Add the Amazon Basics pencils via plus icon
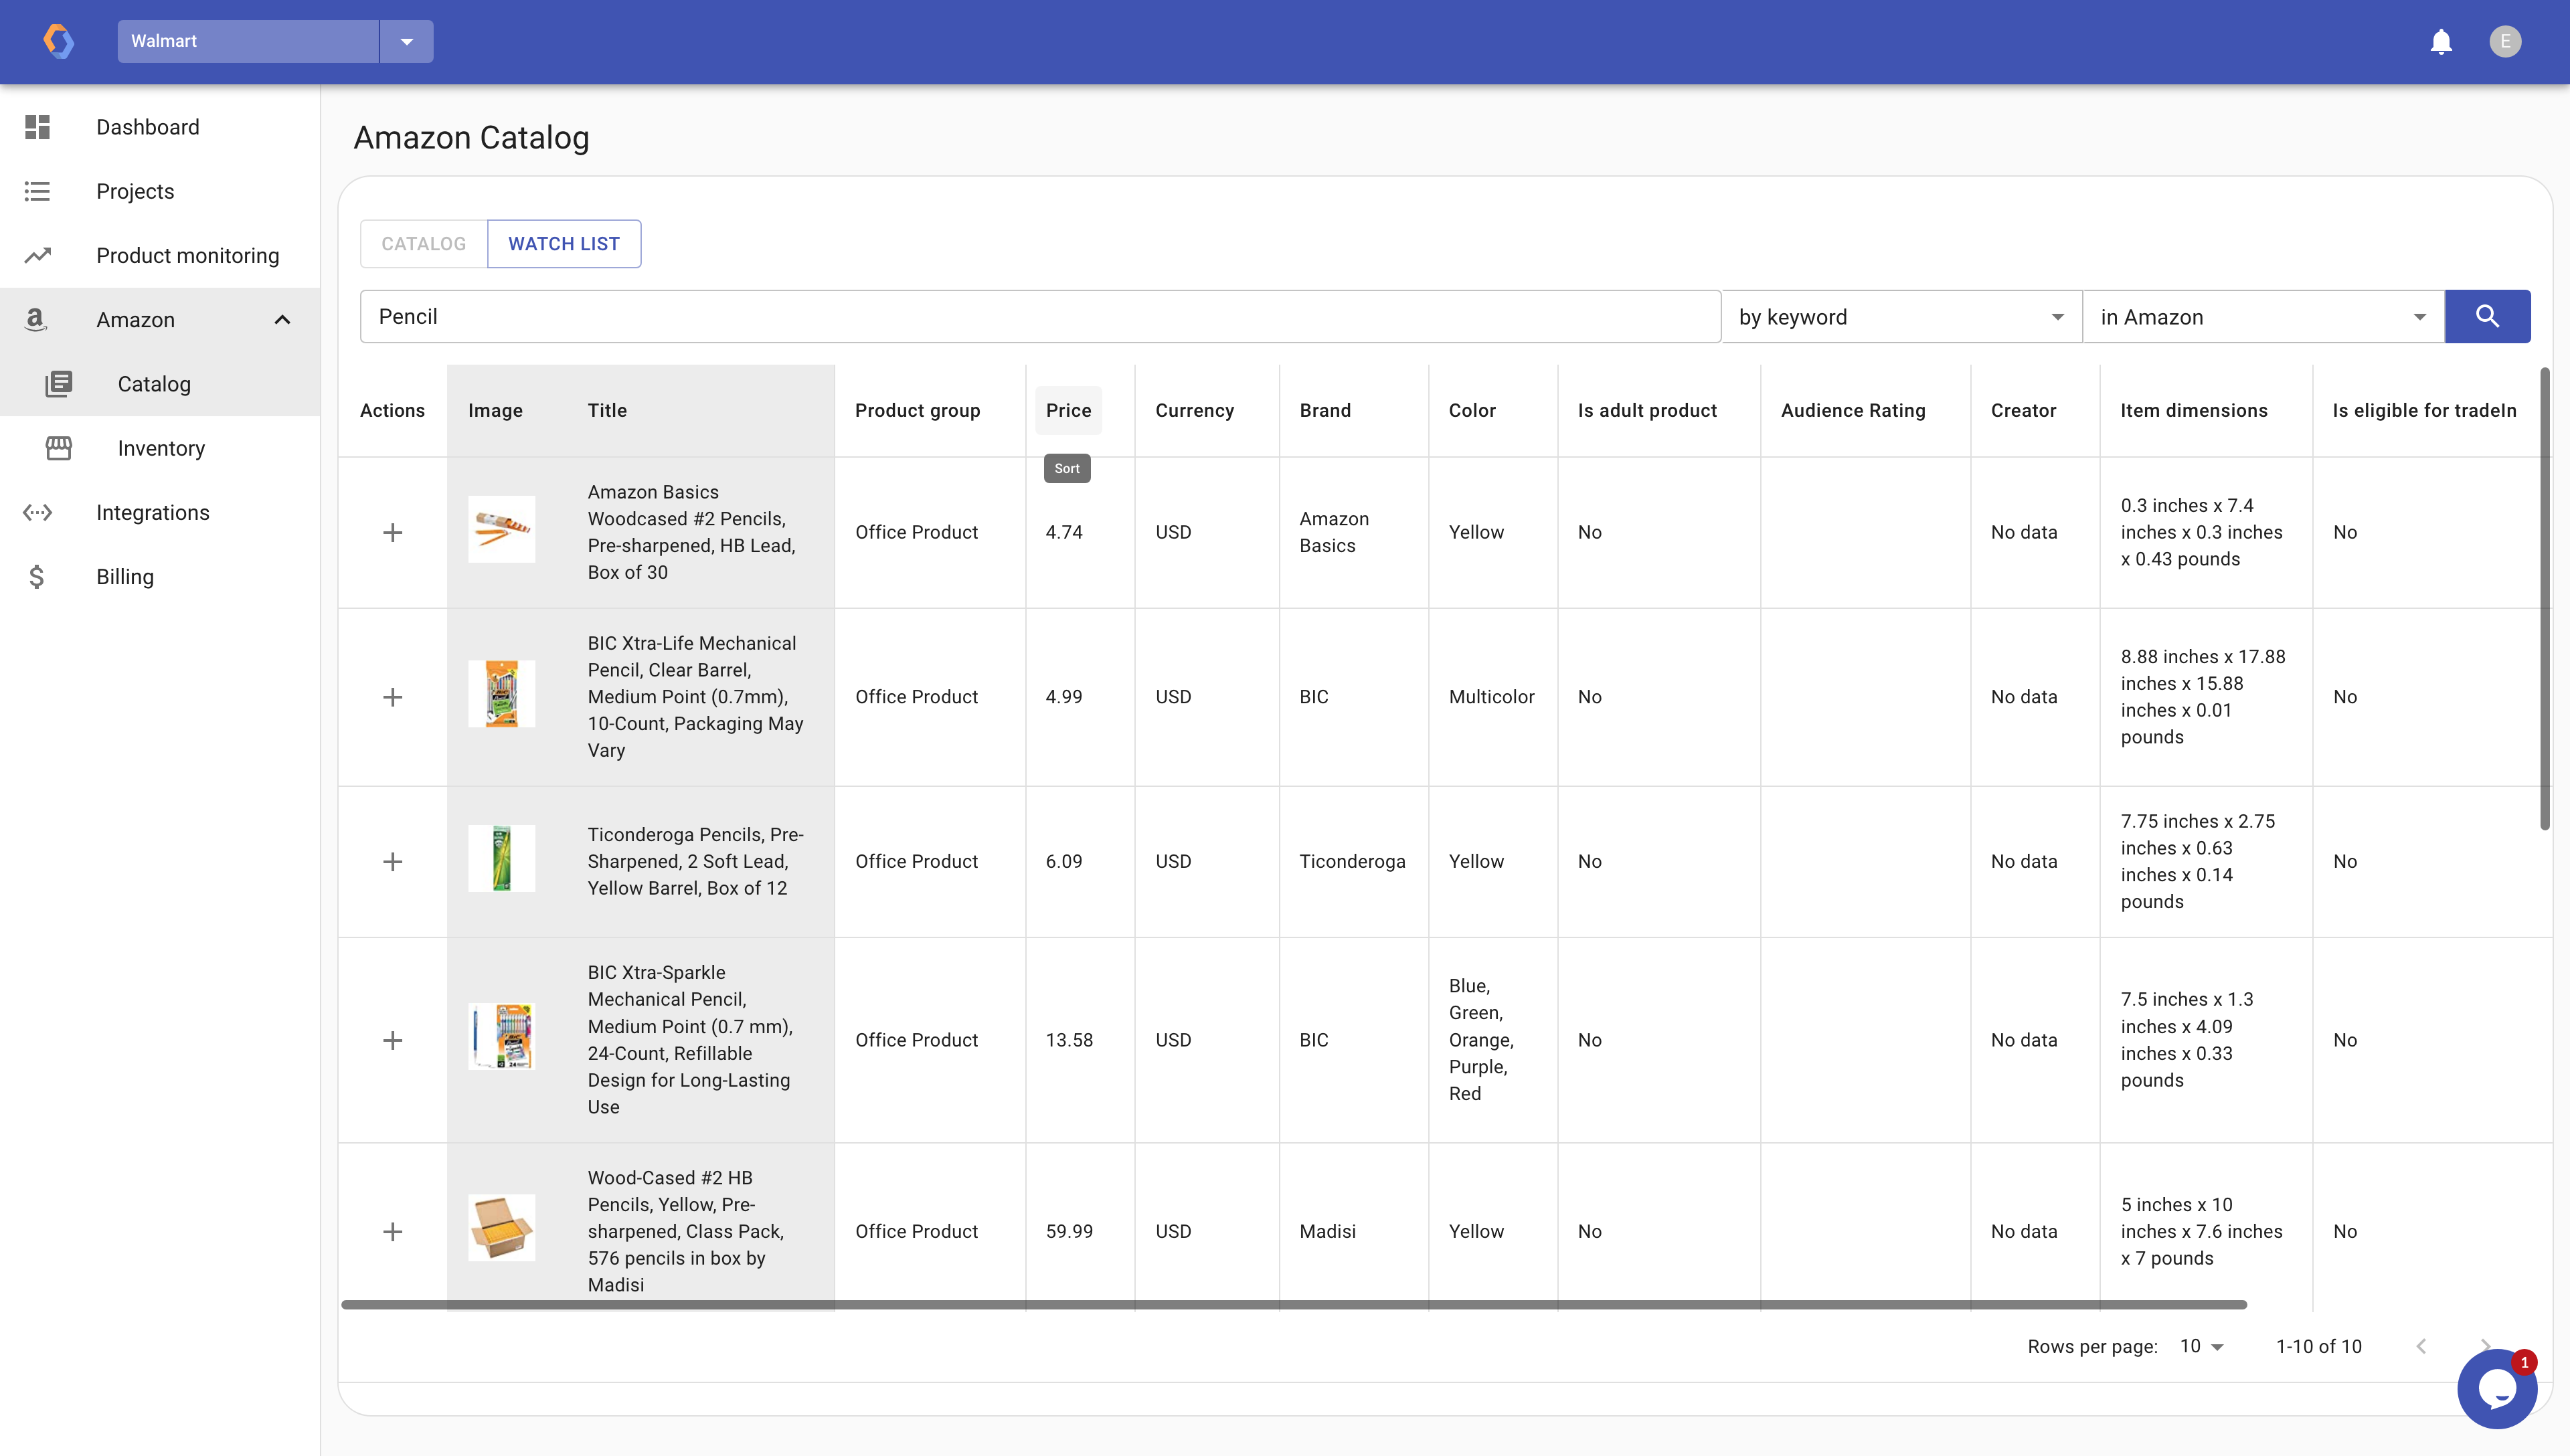 pos(393,532)
